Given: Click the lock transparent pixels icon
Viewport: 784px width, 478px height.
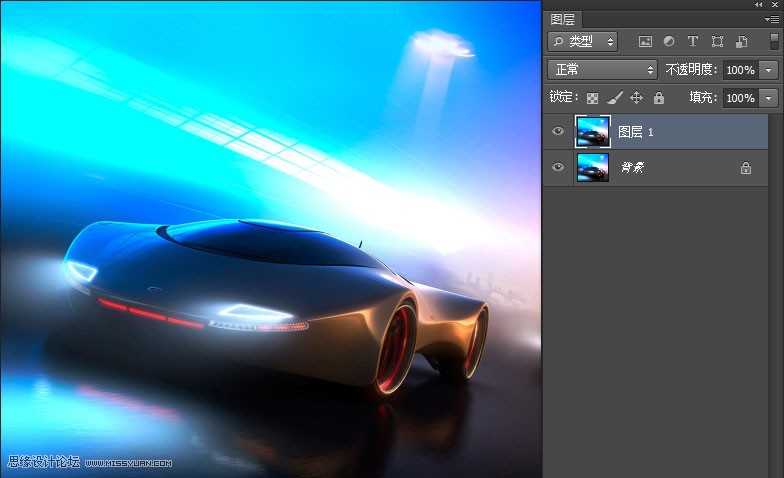Looking at the screenshot, I should pos(592,98).
